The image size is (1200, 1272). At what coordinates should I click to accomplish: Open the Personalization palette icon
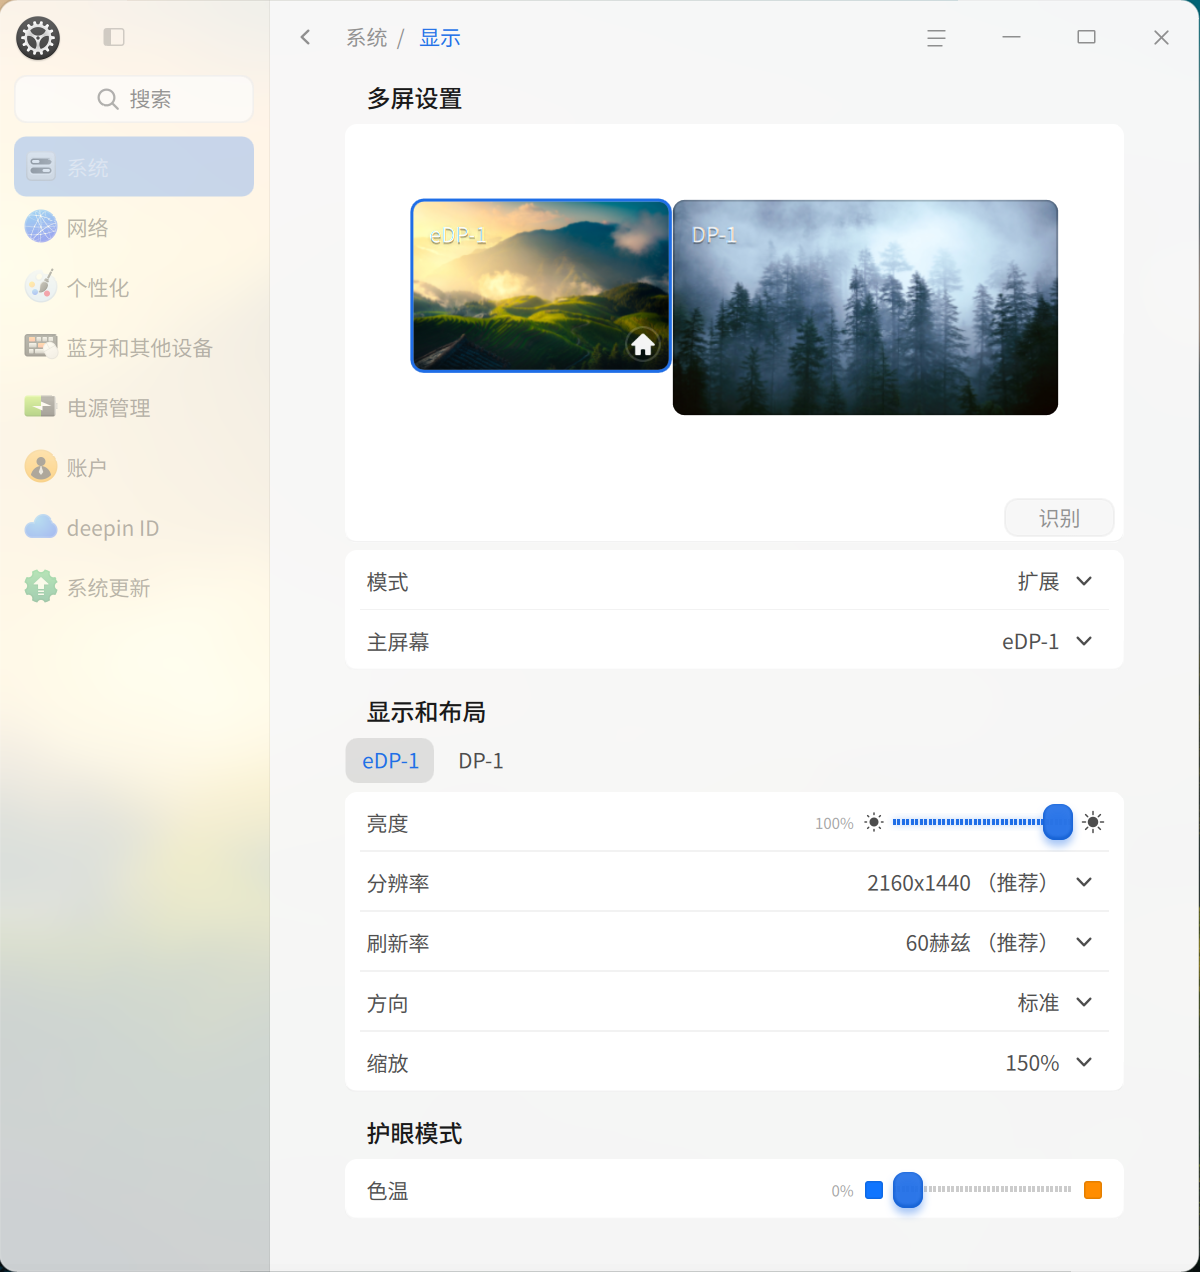pos(41,287)
